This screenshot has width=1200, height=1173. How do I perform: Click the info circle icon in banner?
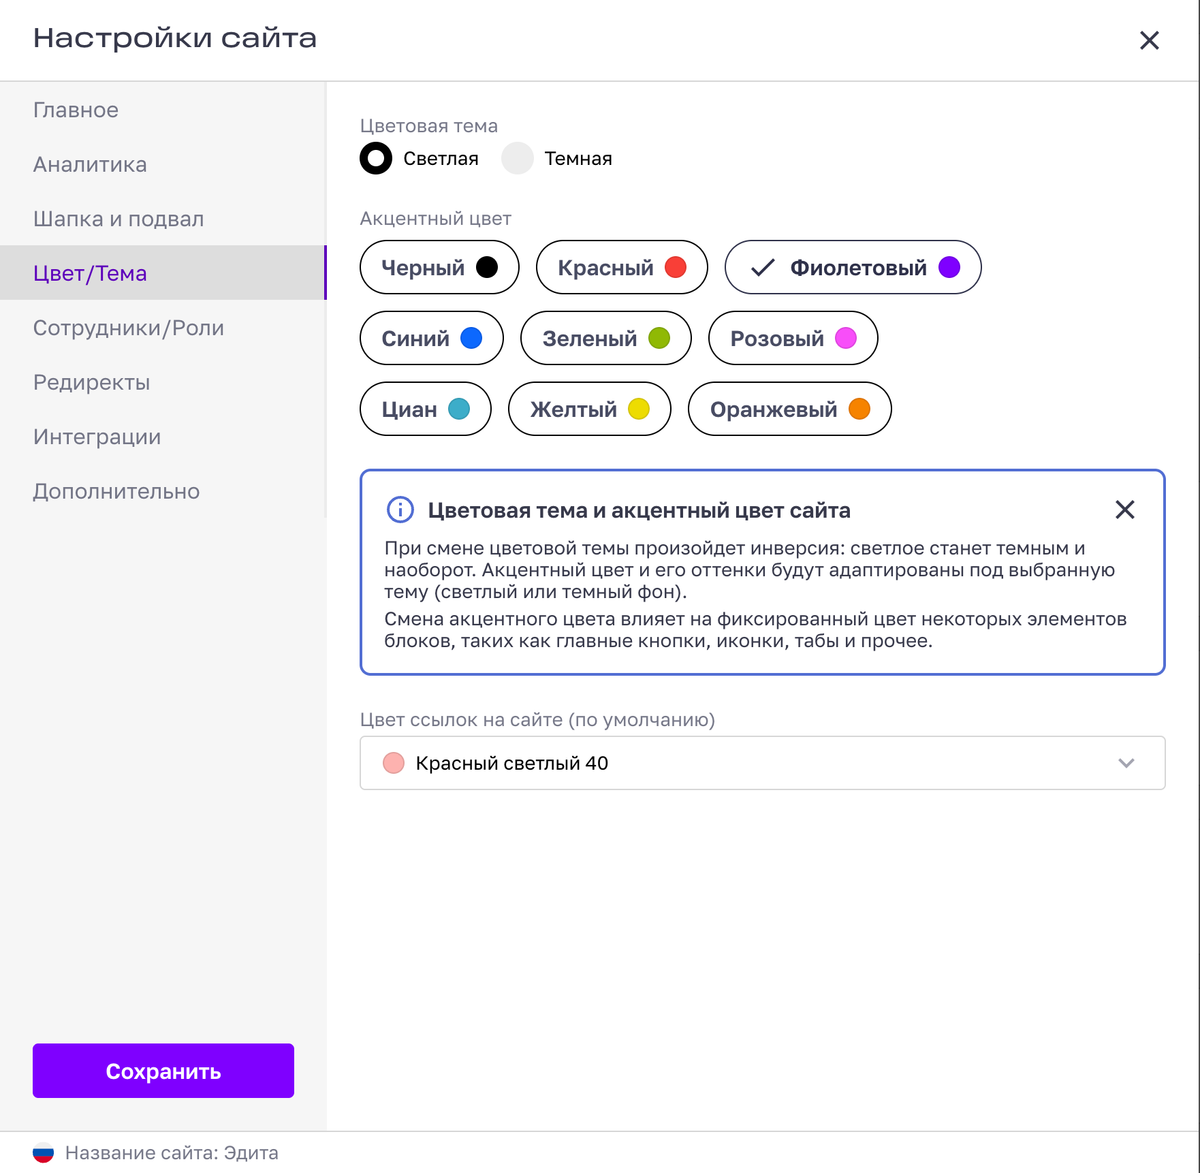tap(400, 510)
